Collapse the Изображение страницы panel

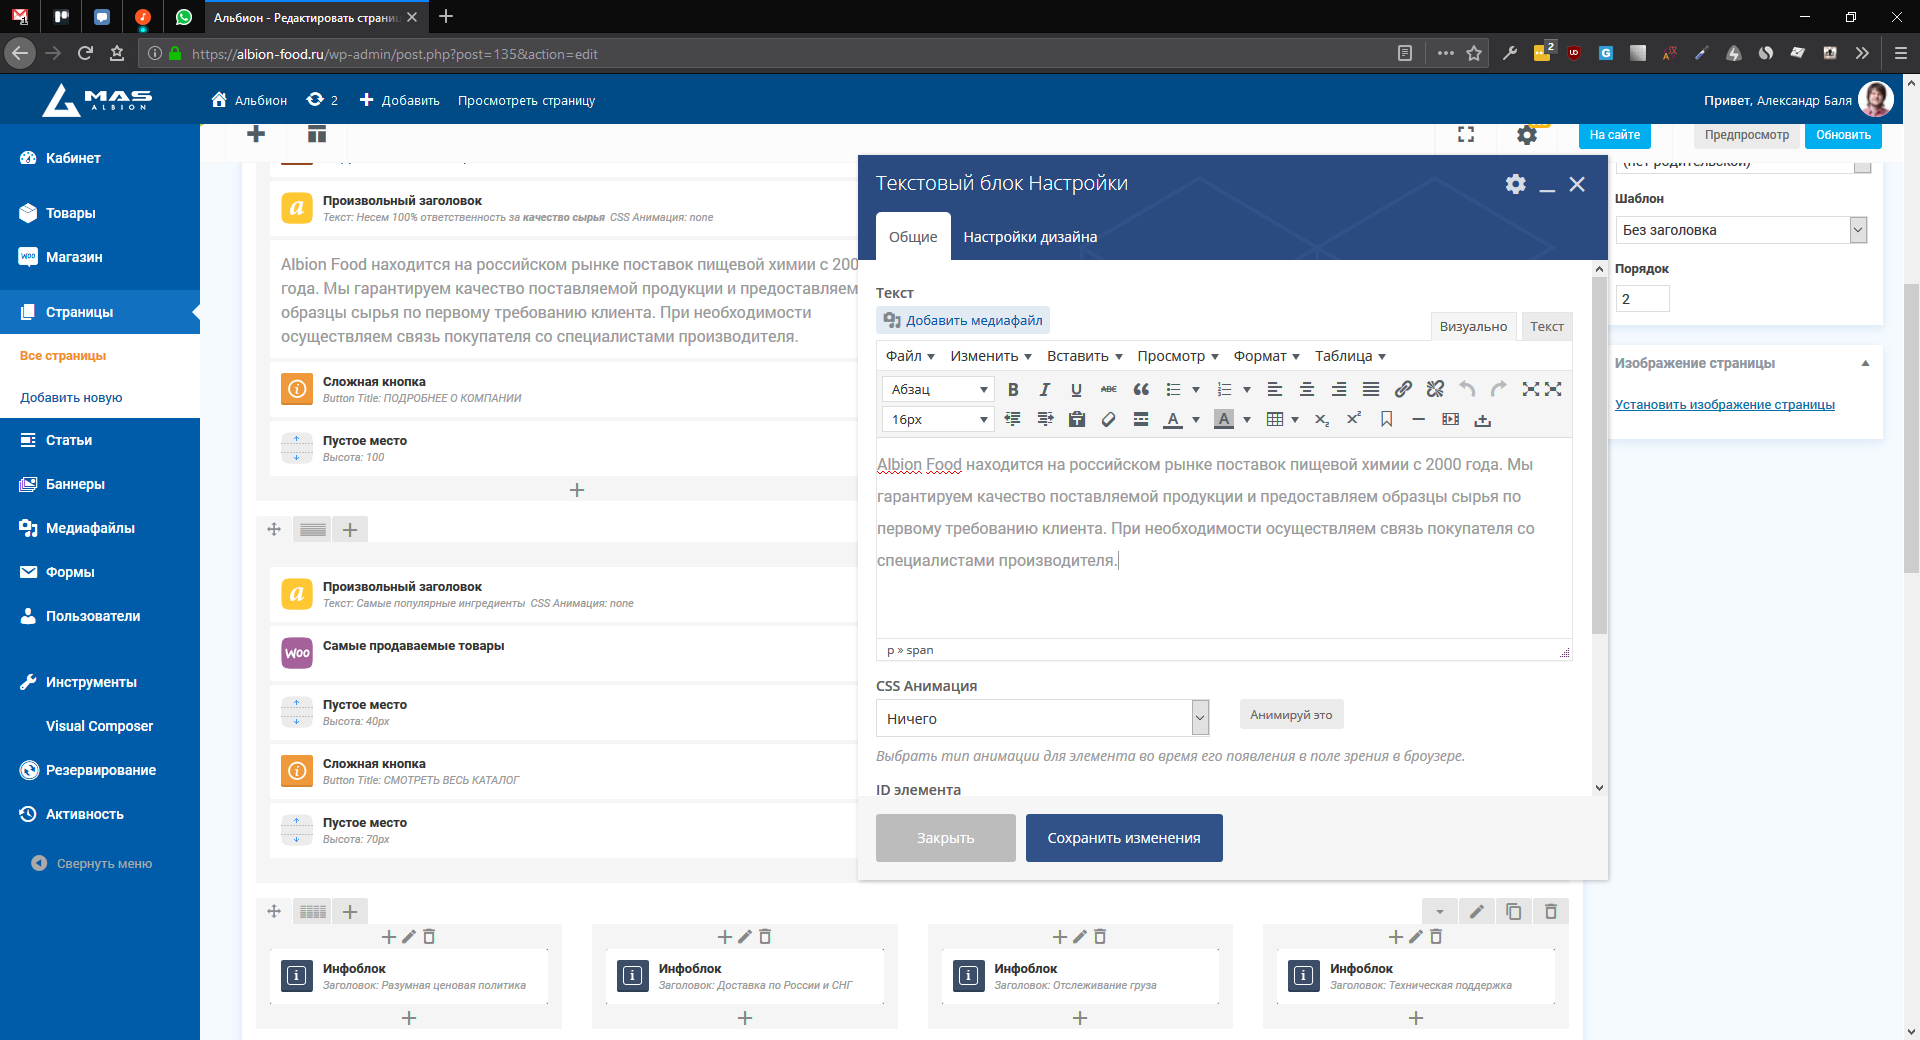click(1865, 364)
